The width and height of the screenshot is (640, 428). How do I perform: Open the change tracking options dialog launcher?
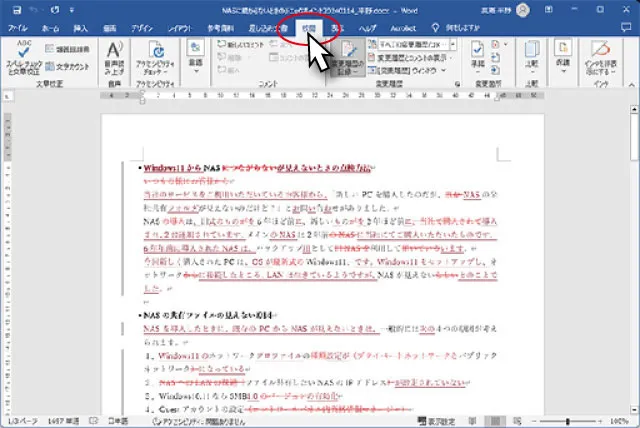click(x=458, y=84)
